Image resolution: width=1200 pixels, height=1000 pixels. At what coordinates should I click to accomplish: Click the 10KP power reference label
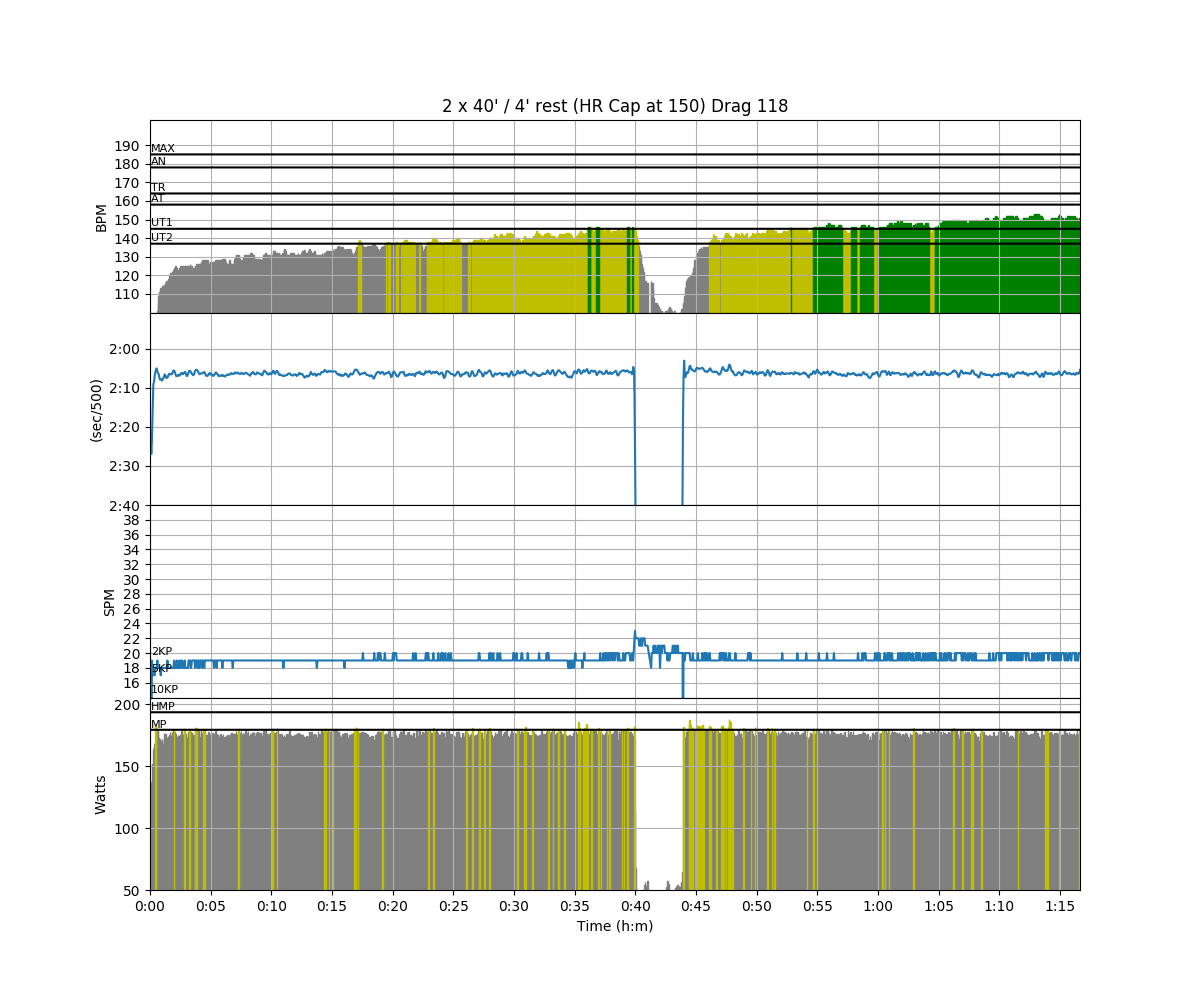click(164, 690)
